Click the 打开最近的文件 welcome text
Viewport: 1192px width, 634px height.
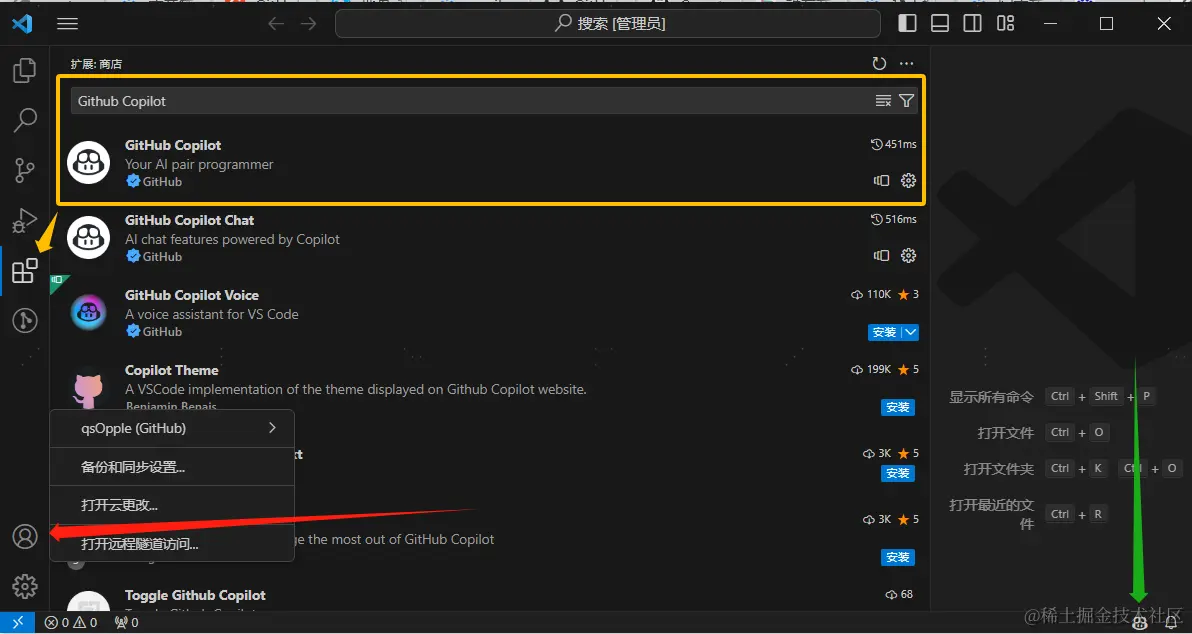point(992,515)
